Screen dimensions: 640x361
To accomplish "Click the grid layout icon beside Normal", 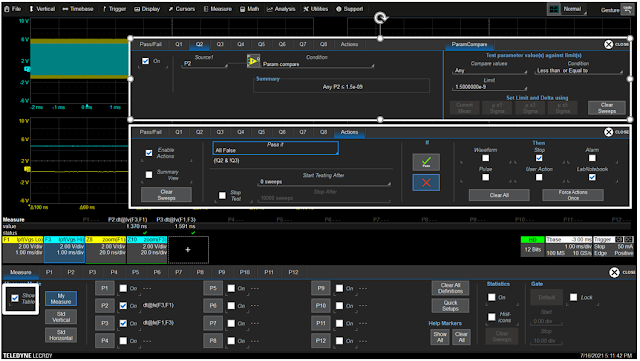I will click(x=553, y=9).
